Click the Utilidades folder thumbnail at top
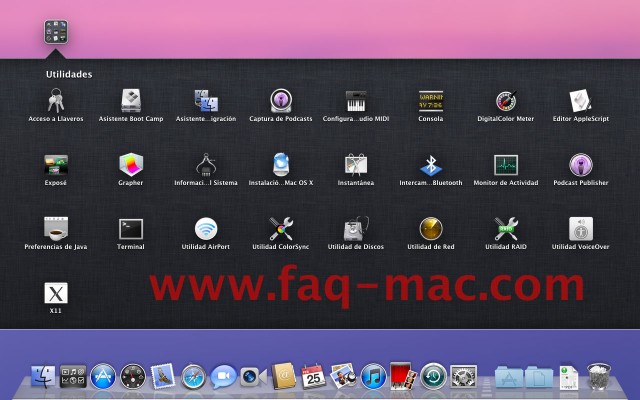This screenshot has height=400, width=640. point(56,32)
